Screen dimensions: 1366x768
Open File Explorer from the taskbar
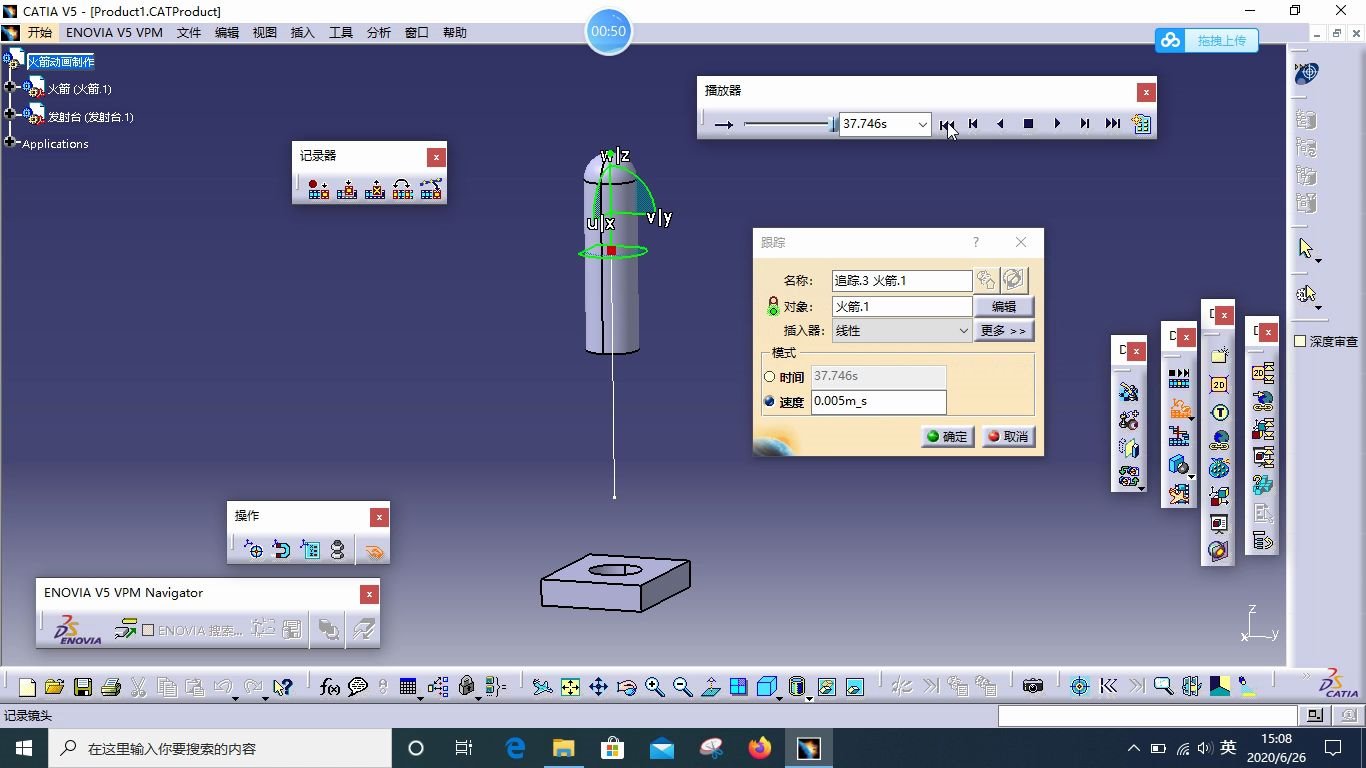[x=564, y=748]
